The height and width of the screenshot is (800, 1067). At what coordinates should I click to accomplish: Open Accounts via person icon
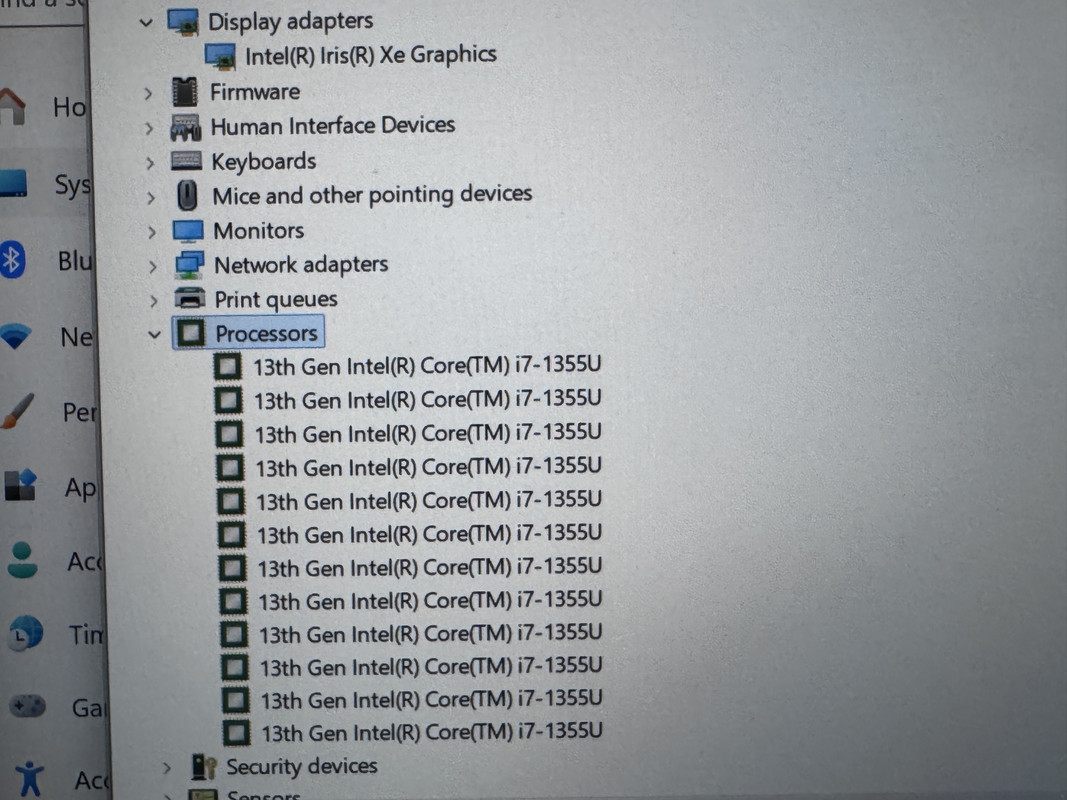click(22, 560)
